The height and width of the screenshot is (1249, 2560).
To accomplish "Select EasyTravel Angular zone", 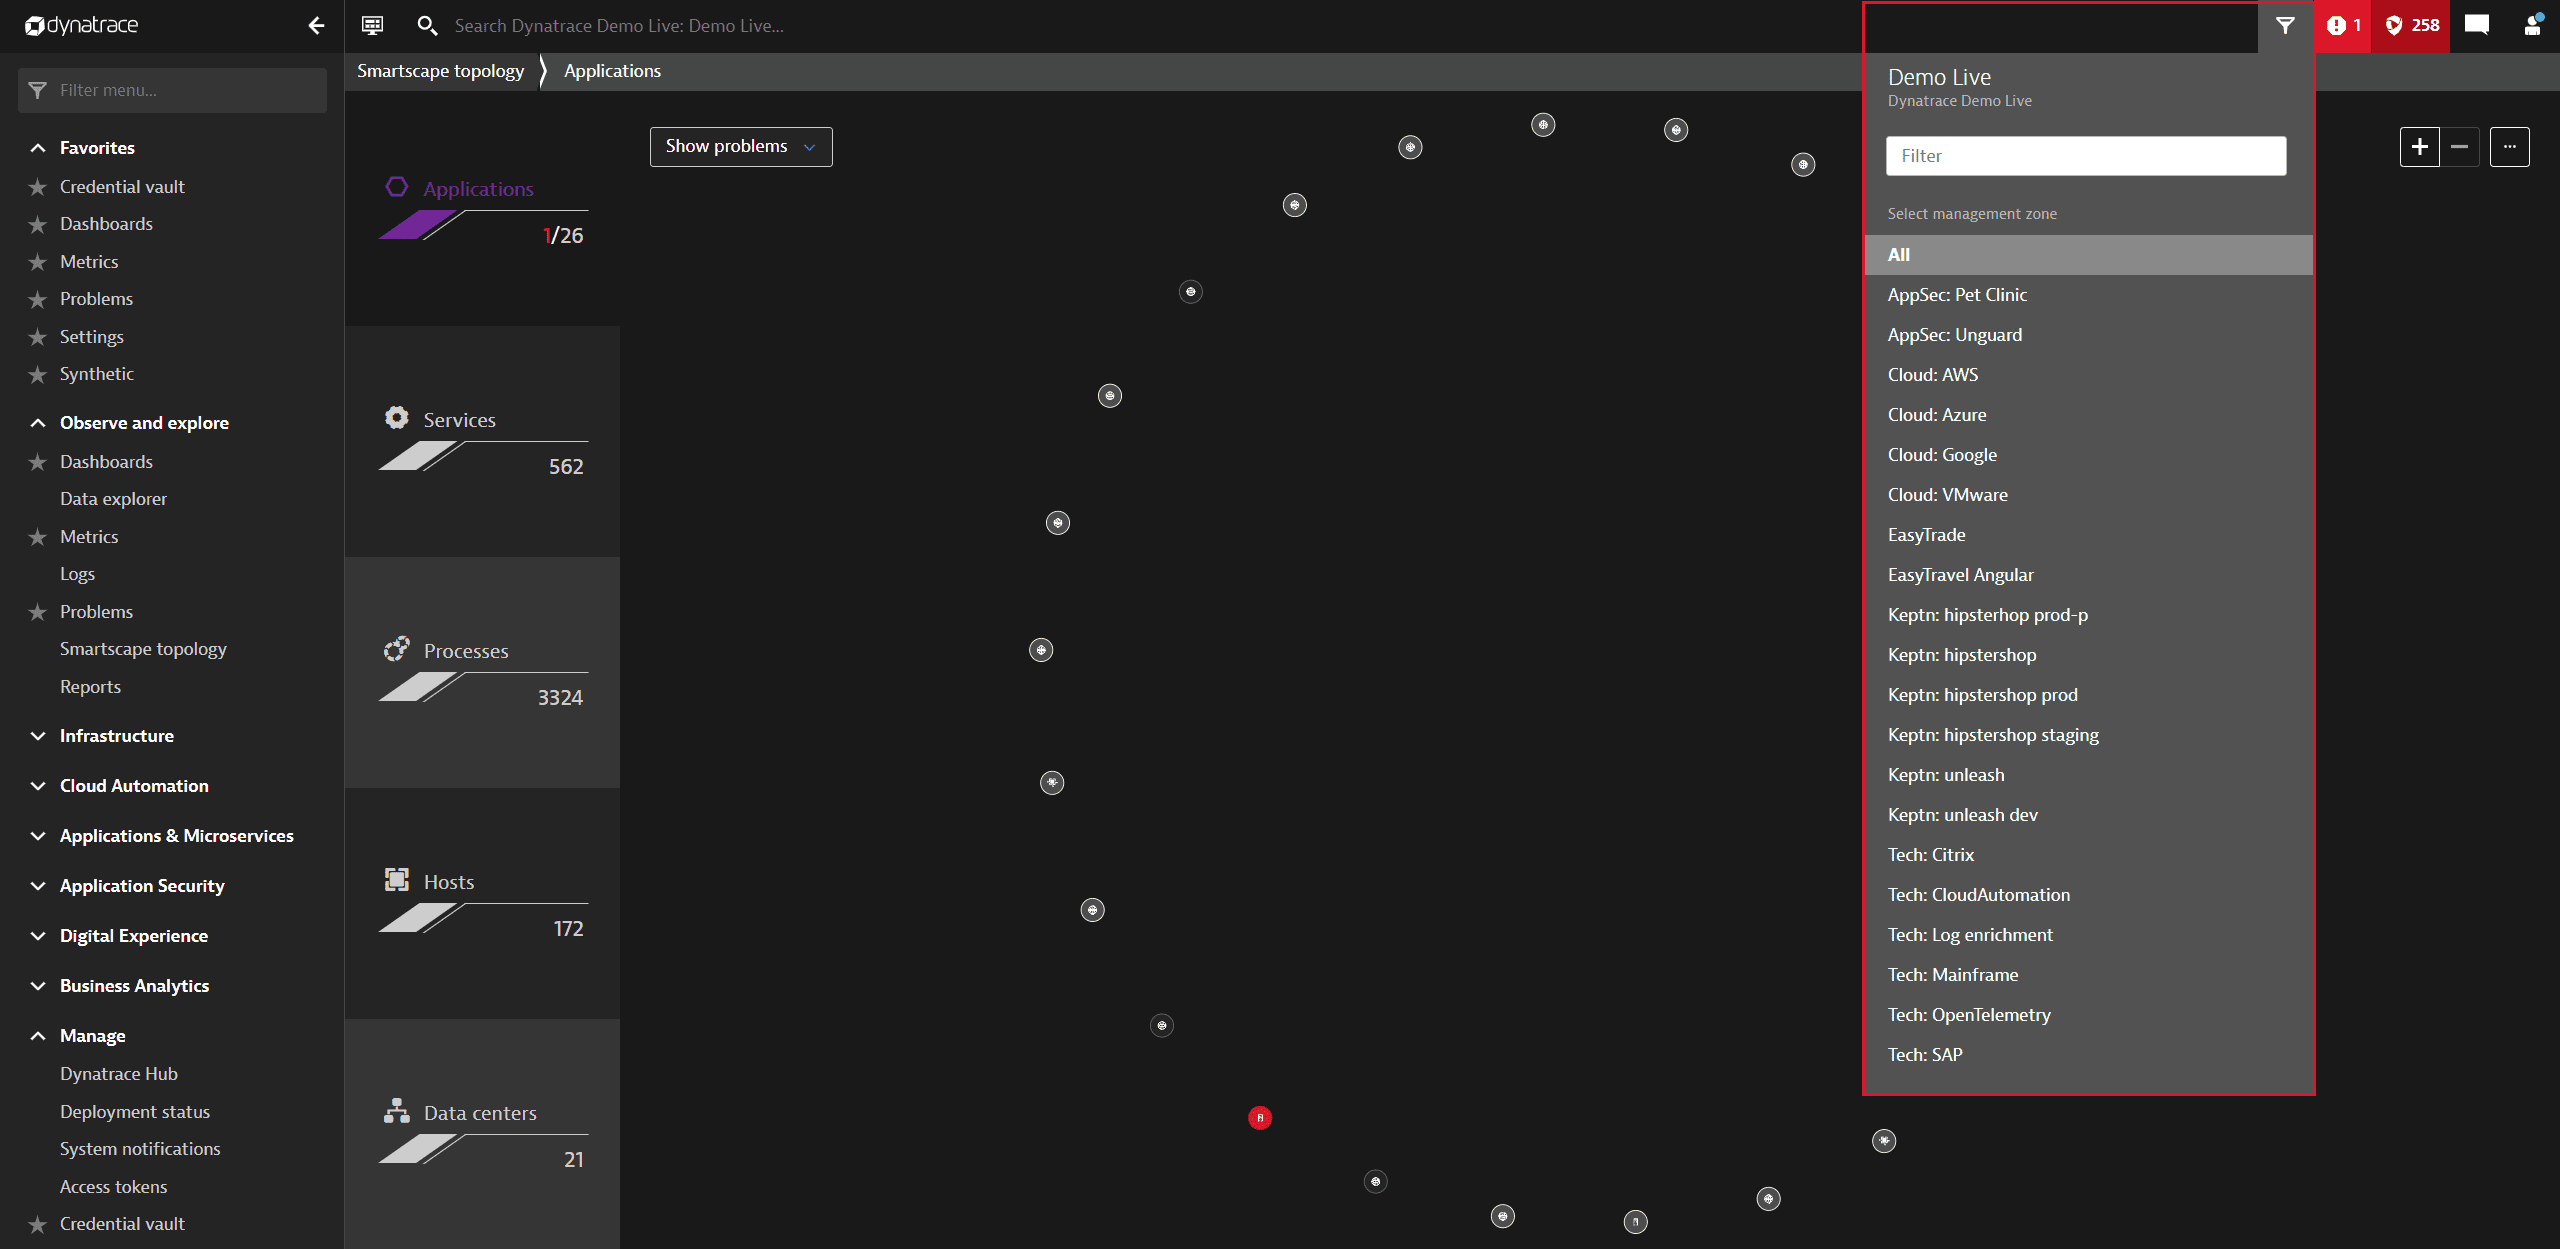I will (x=2089, y=575).
